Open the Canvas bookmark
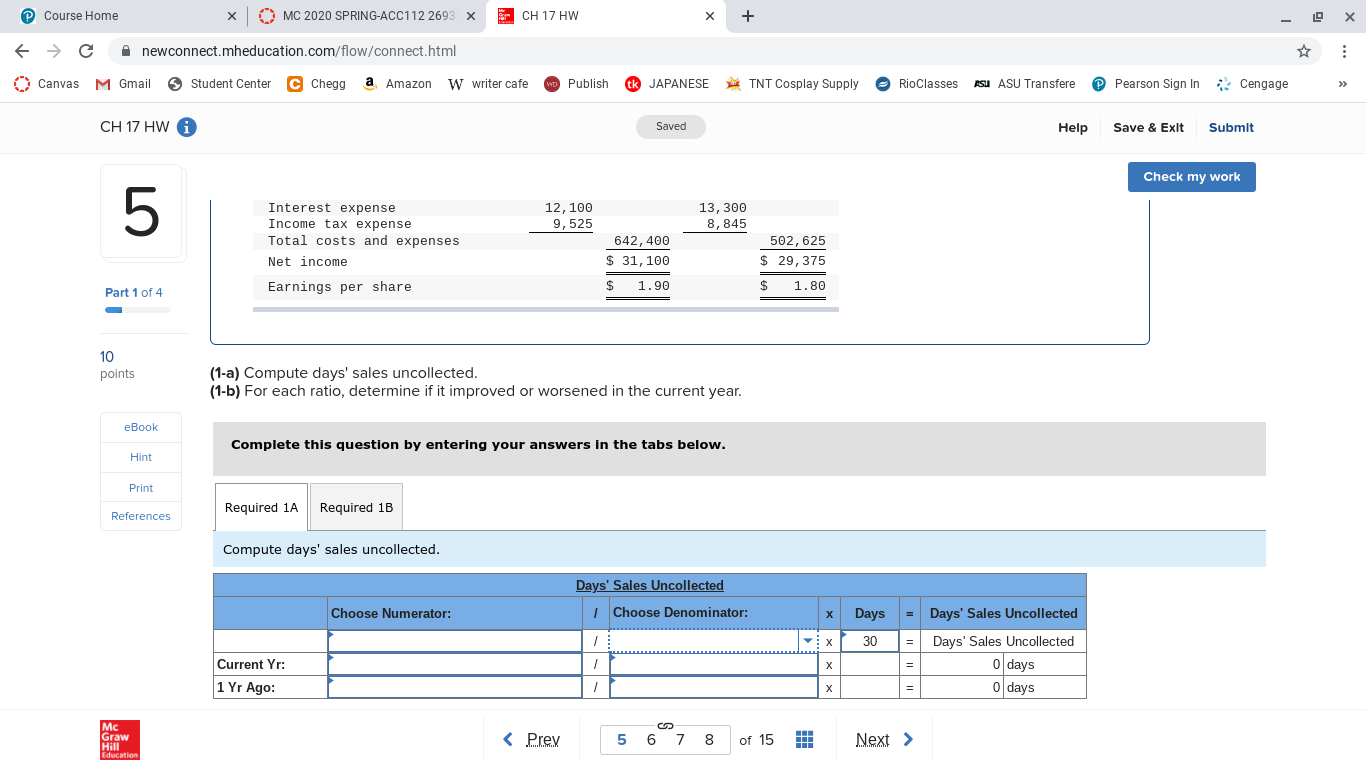 pyautogui.click(x=46, y=84)
